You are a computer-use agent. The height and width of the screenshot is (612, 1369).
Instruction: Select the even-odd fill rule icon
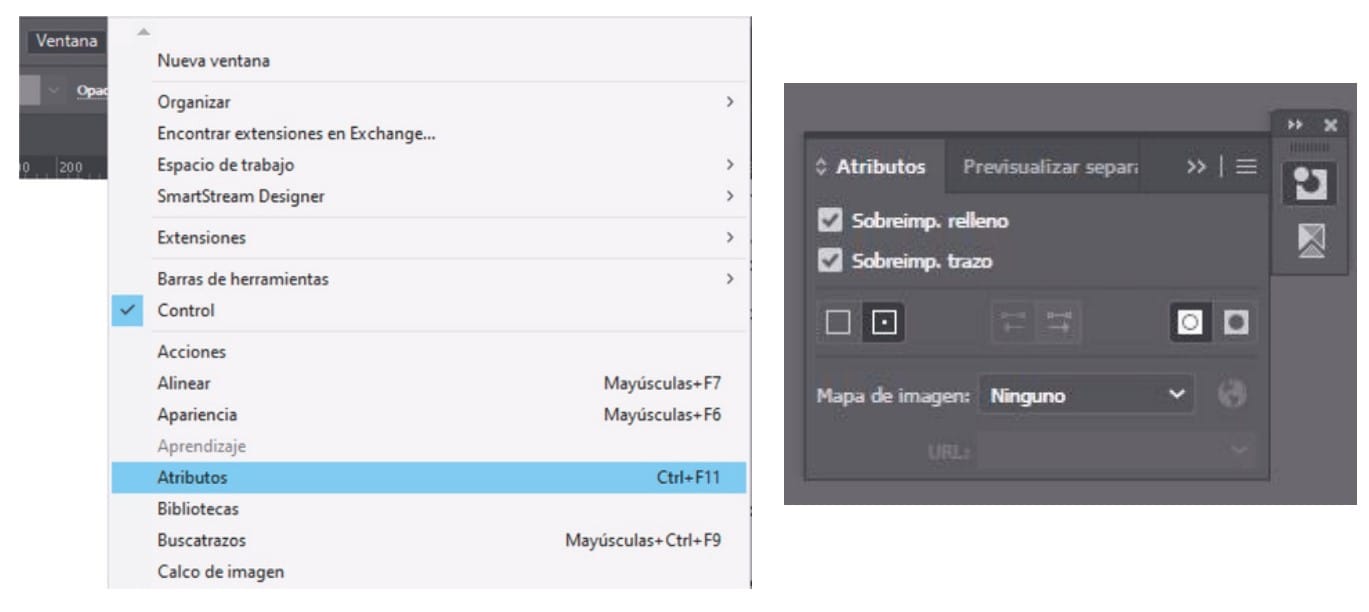pos(1238,322)
